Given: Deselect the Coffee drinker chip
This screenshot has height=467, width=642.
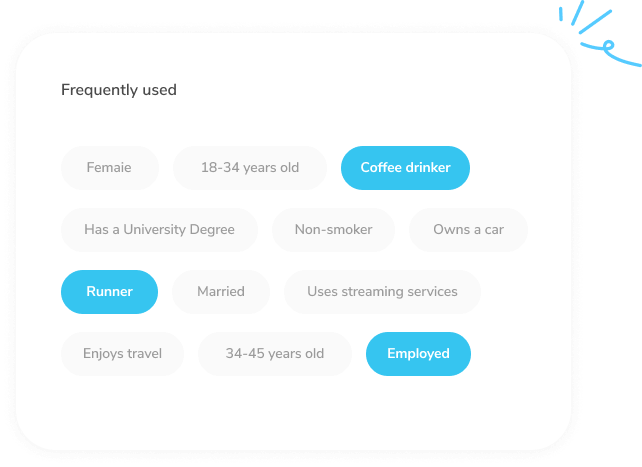Looking at the screenshot, I should (x=405, y=168).
